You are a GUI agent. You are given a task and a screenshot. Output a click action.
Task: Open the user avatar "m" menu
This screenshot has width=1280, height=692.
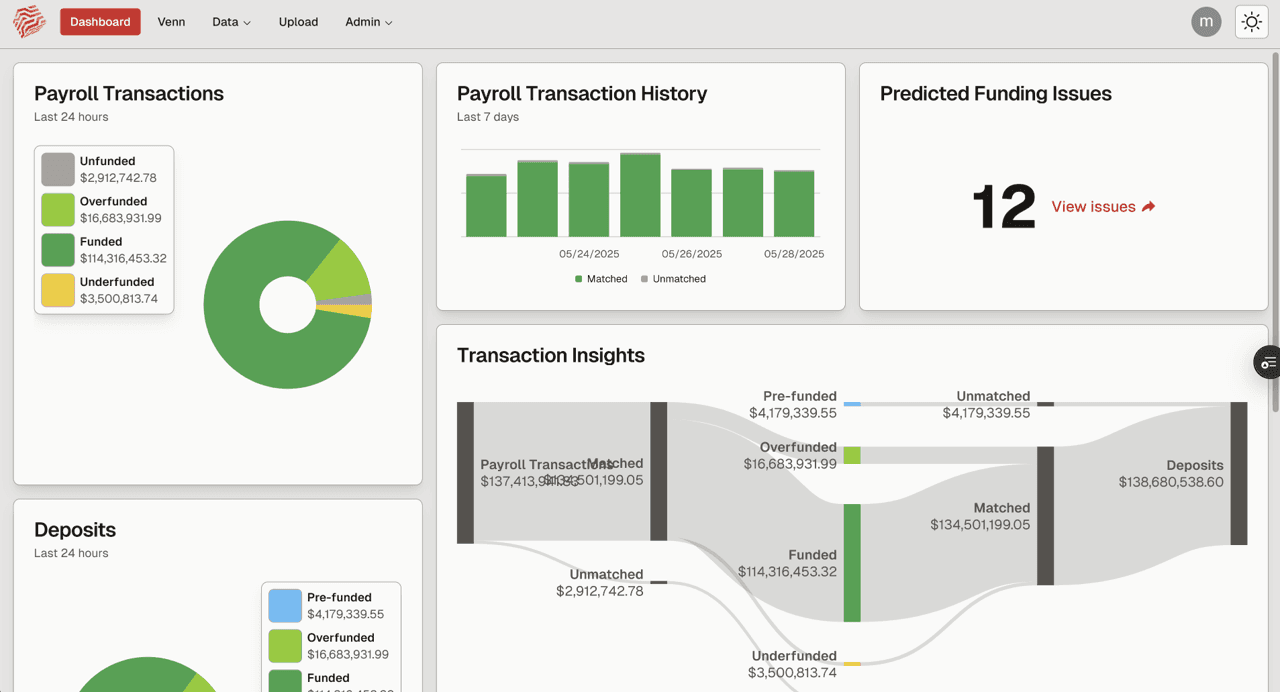tap(1206, 22)
